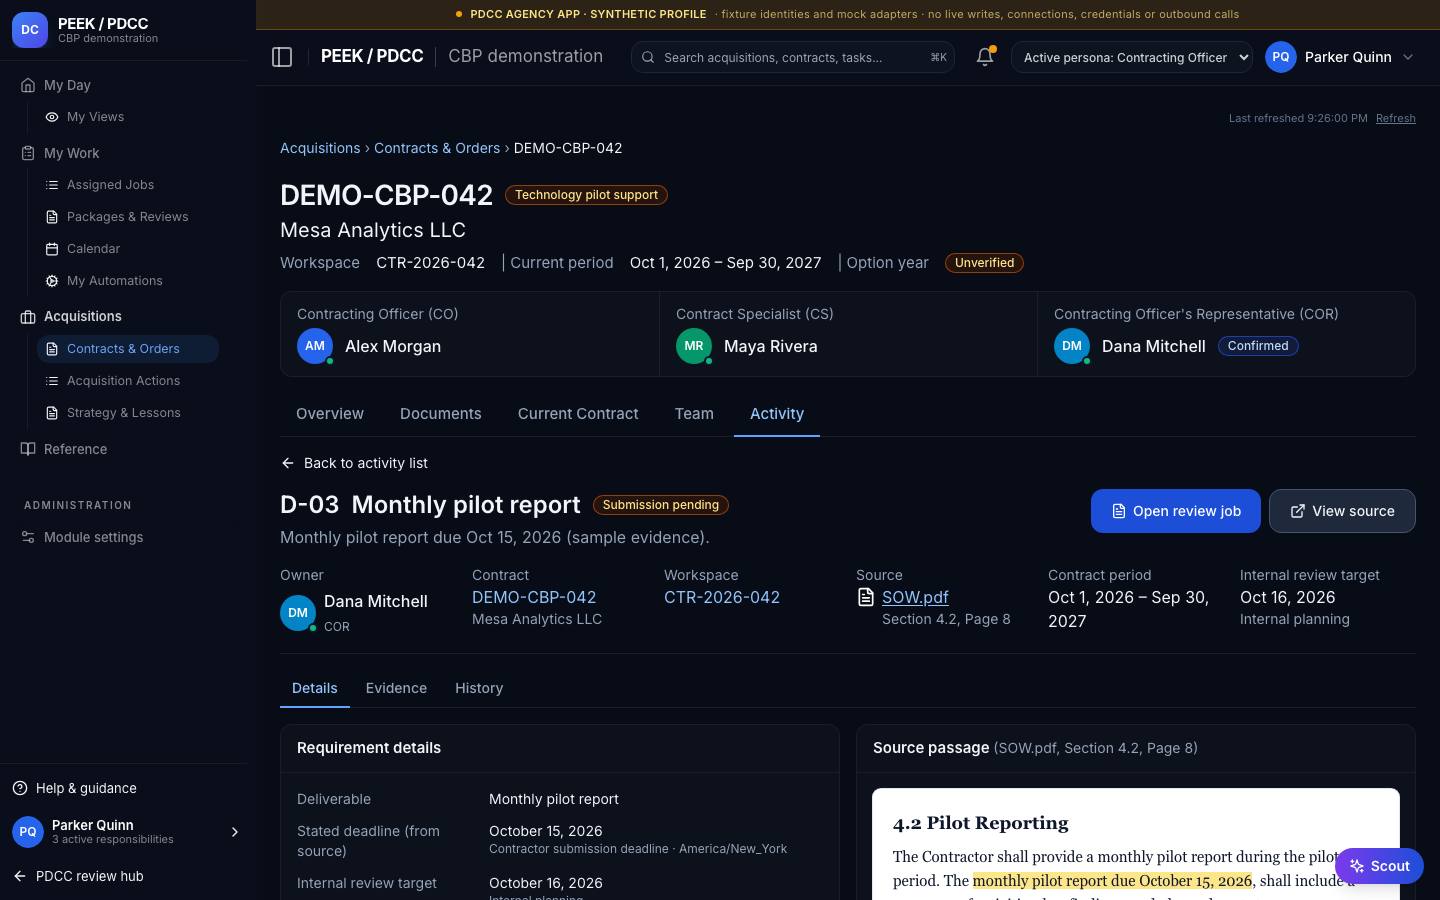Image resolution: width=1440 pixels, height=900 pixels.
Task: Open Acquisition Actions
Action: pos(123,381)
